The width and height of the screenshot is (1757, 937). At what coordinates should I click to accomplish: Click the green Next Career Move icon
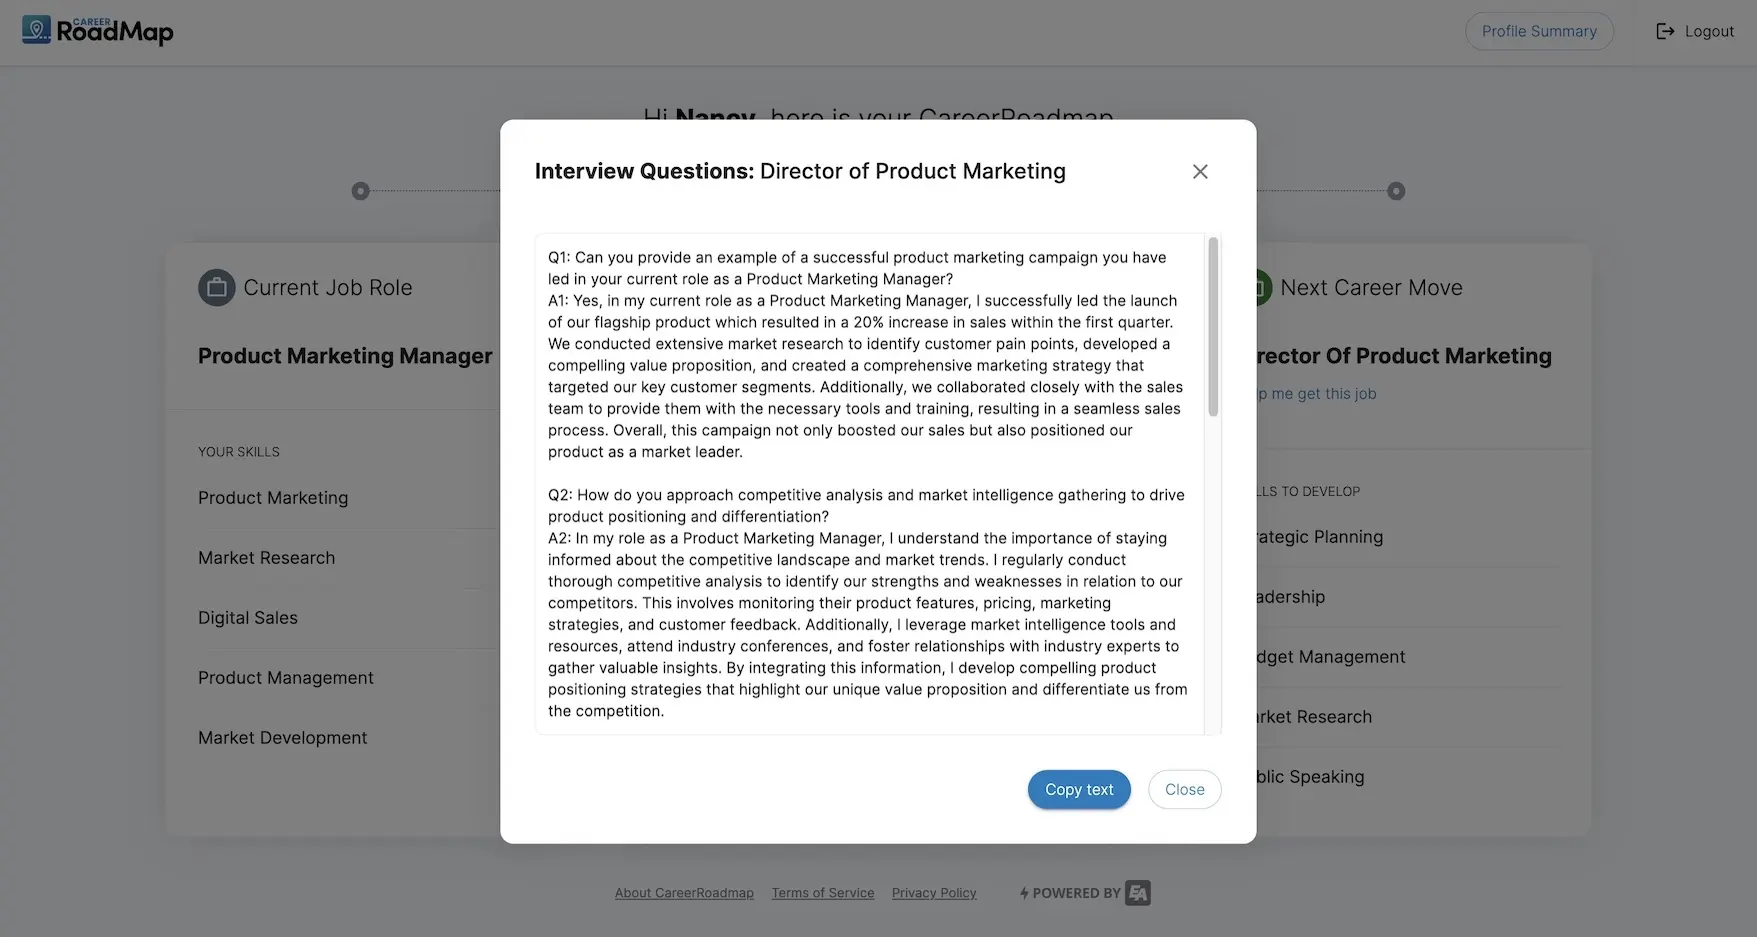1263,288
